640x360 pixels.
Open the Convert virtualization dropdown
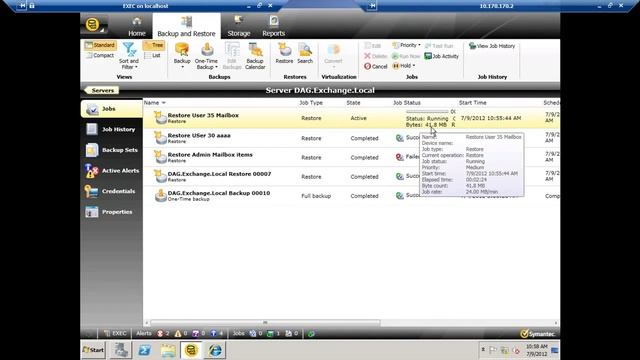(x=333, y=56)
